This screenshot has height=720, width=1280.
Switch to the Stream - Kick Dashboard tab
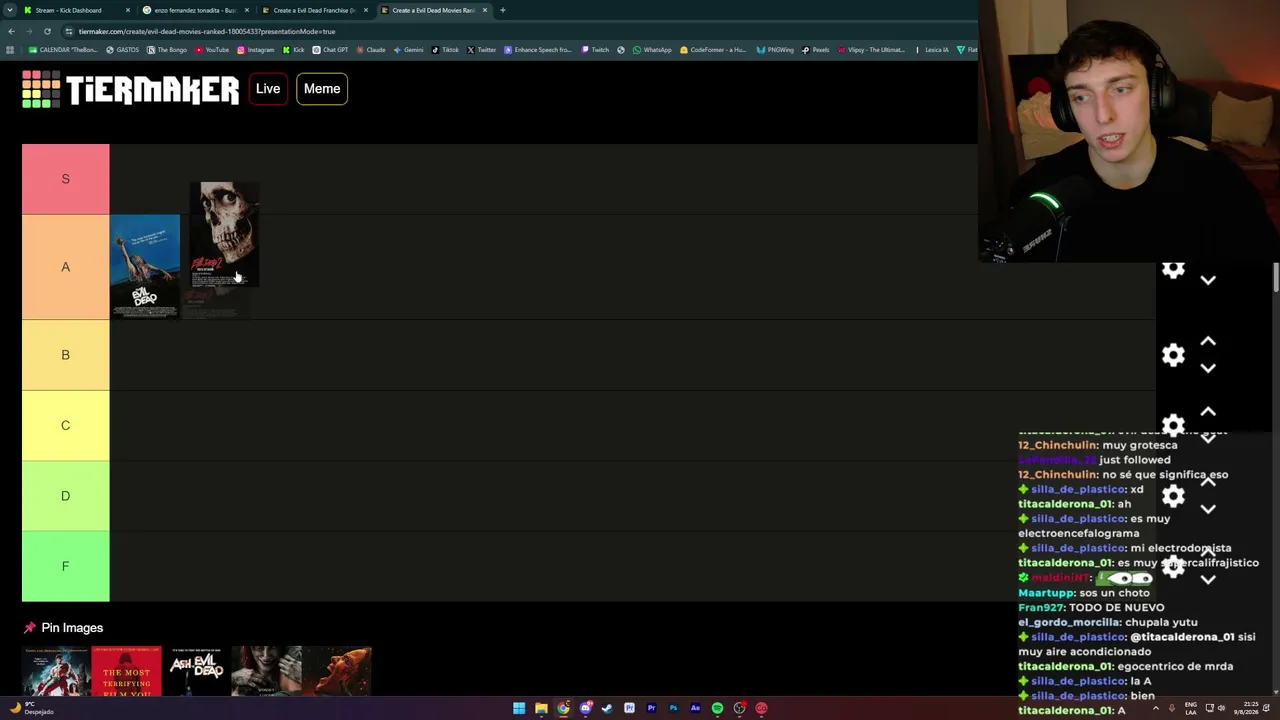click(x=78, y=10)
